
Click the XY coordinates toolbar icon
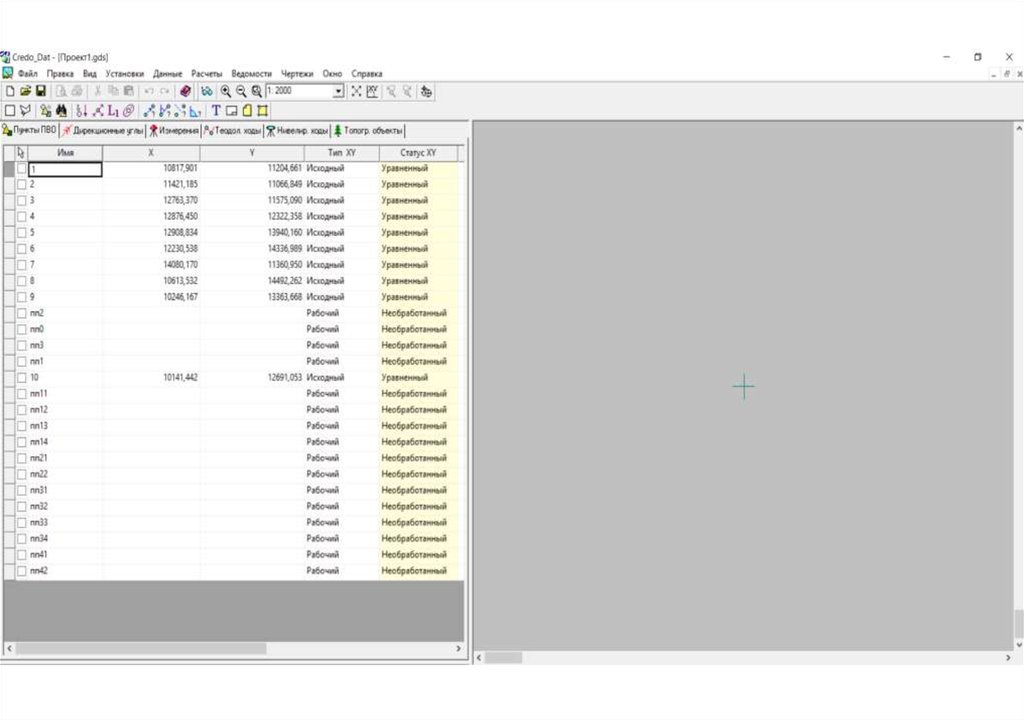(x=372, y=91)
